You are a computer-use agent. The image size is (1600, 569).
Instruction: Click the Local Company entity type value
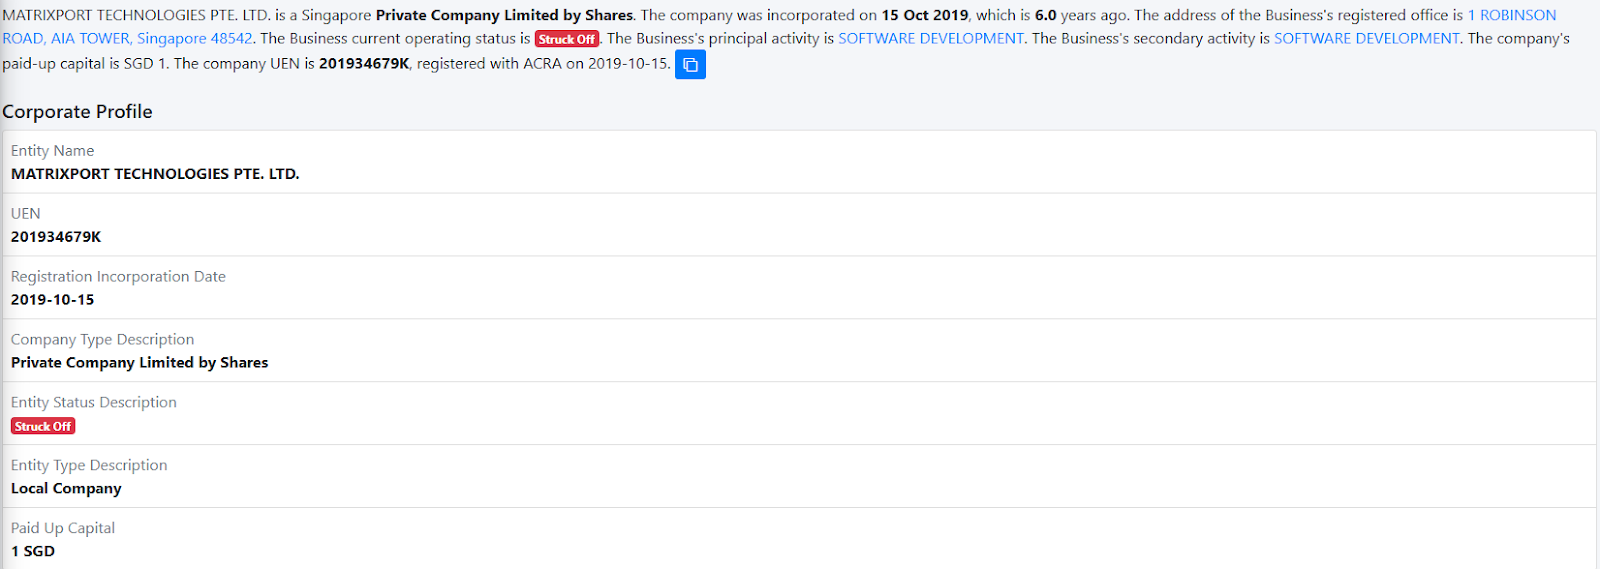pyautogui.click(x=66, y=489)
